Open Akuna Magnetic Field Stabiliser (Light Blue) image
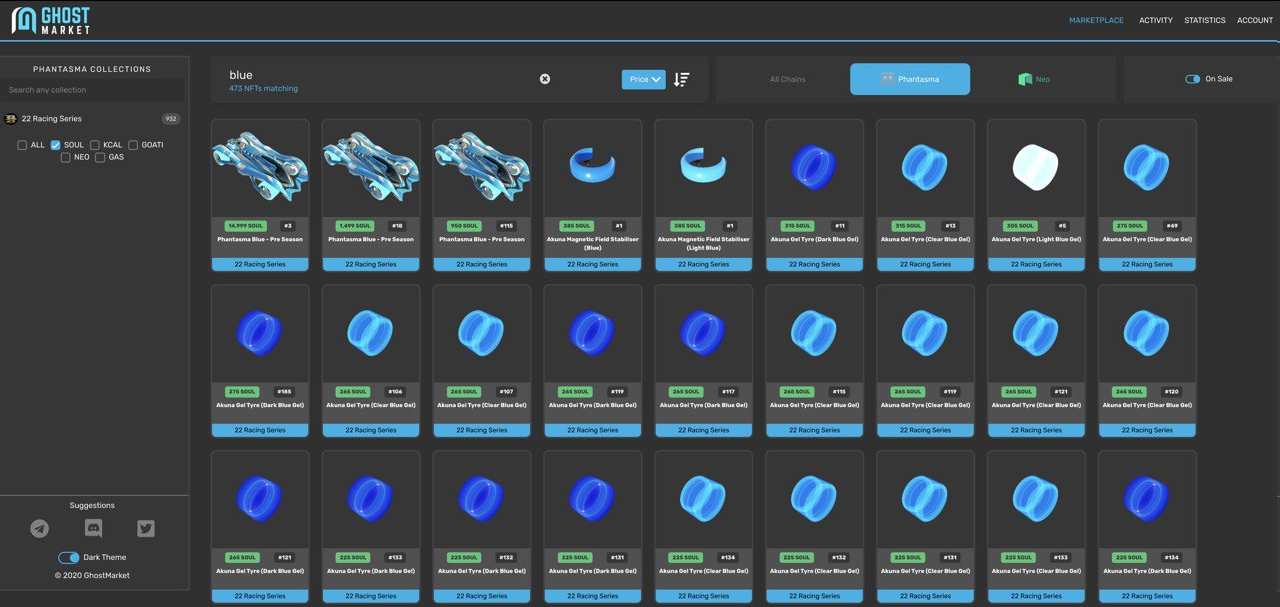 [704, 168]
